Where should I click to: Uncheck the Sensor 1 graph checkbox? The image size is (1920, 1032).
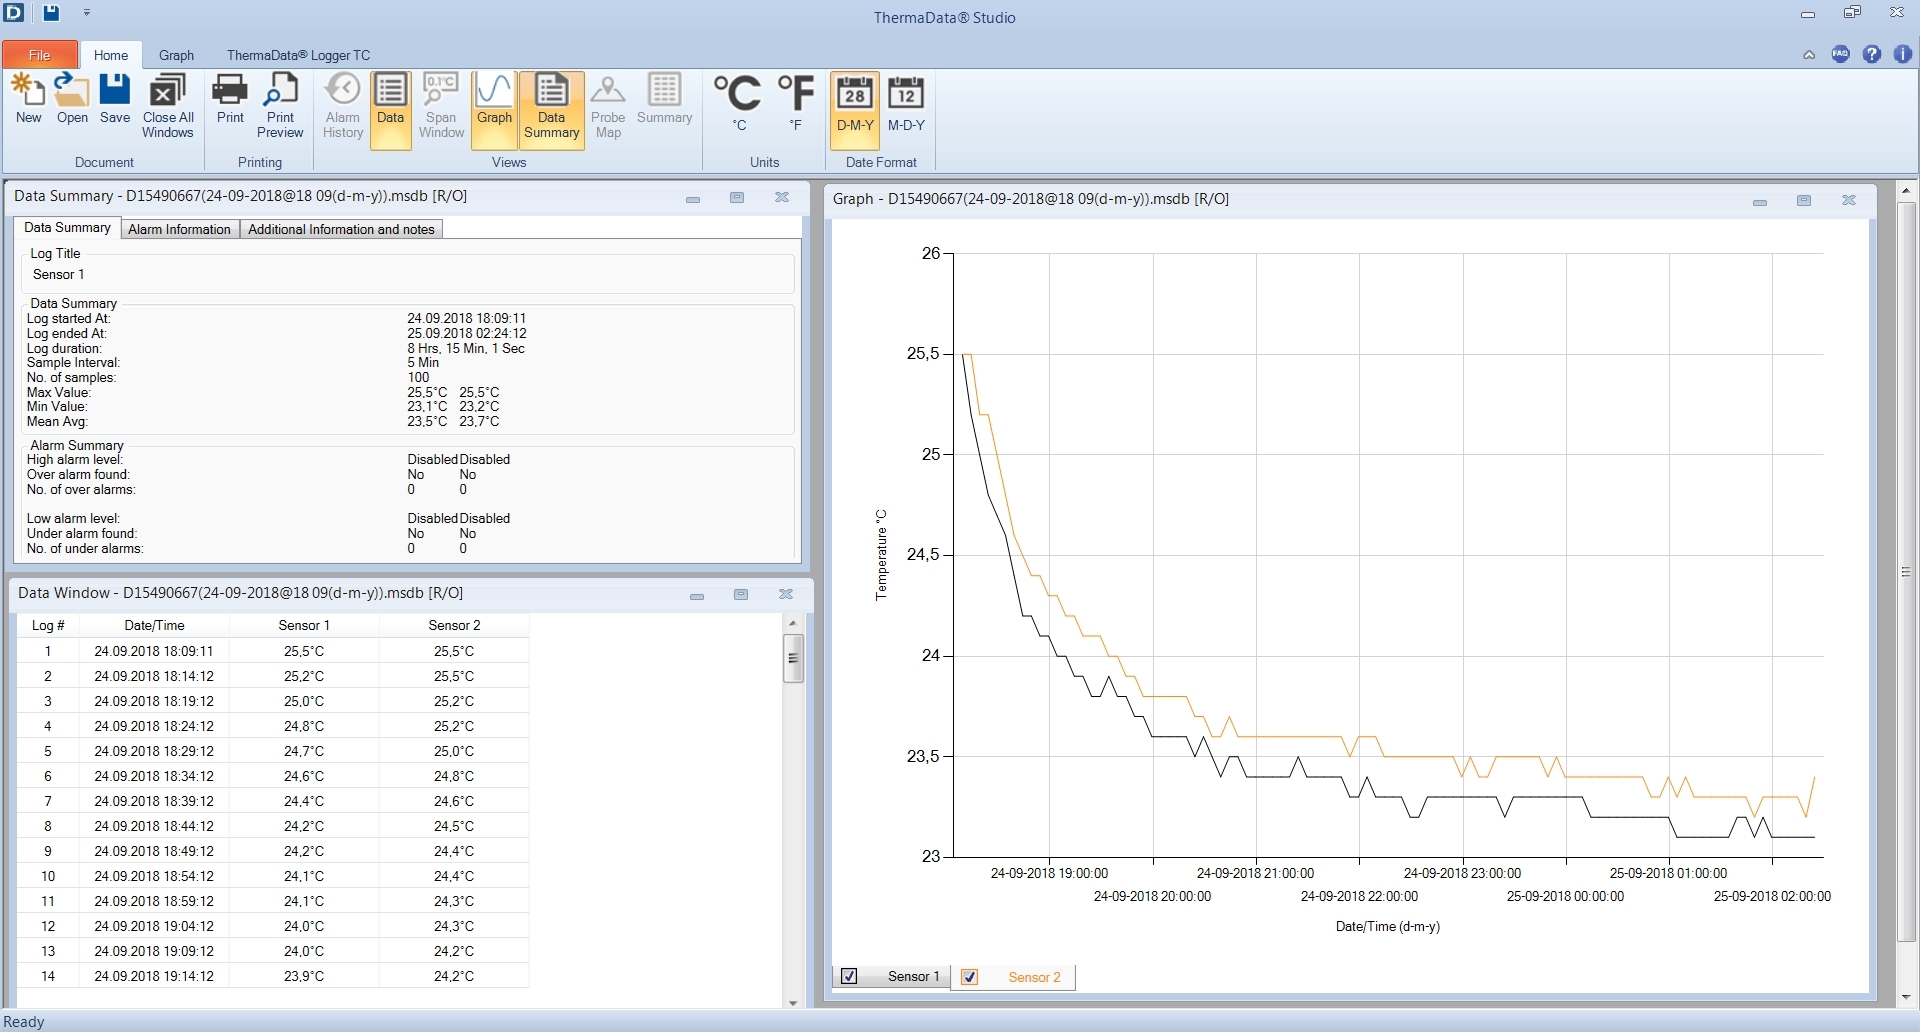point(850,977)
